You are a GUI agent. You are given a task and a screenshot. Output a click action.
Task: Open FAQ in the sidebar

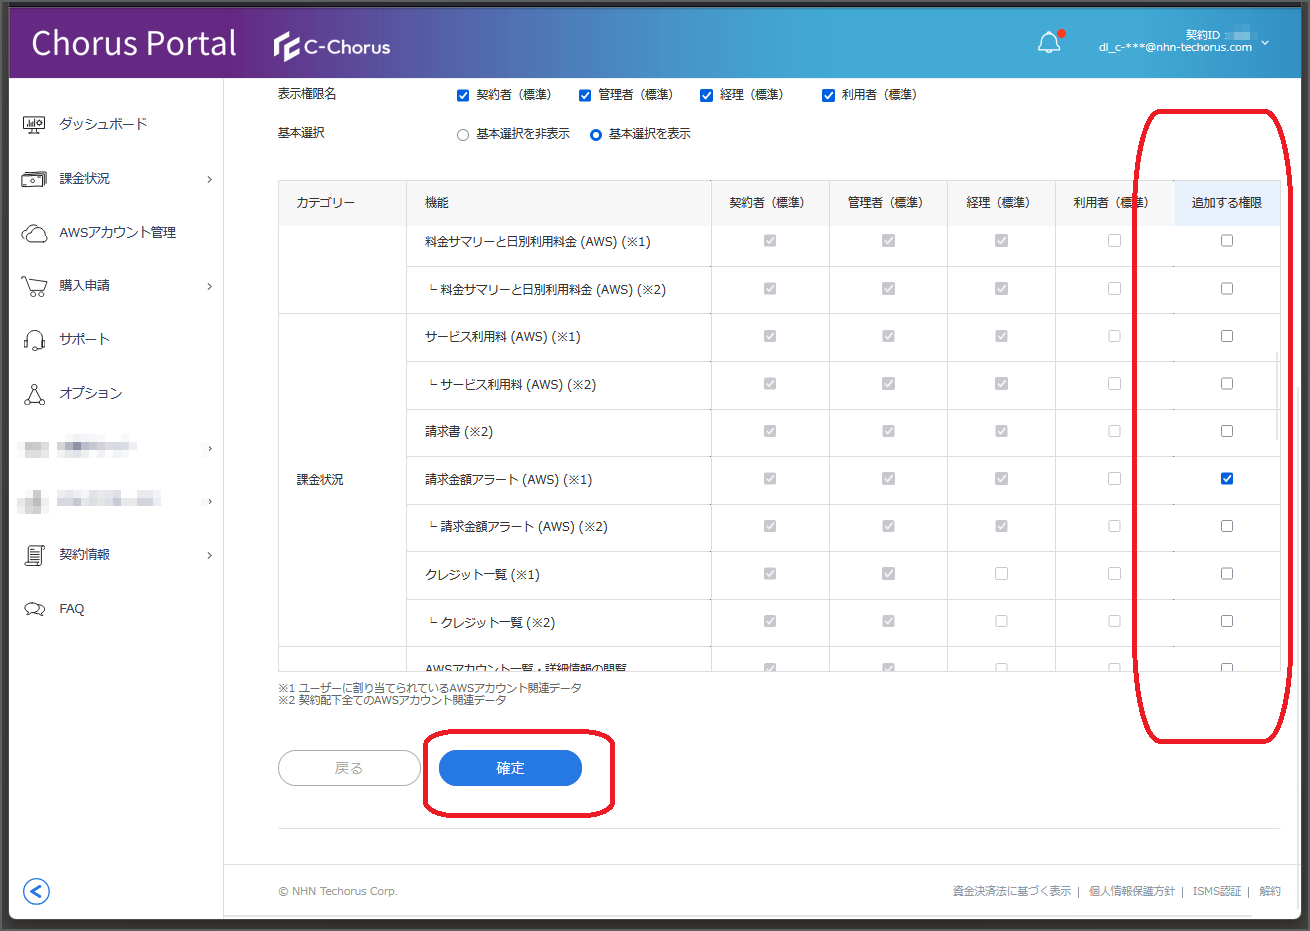(x=71, y=608)
